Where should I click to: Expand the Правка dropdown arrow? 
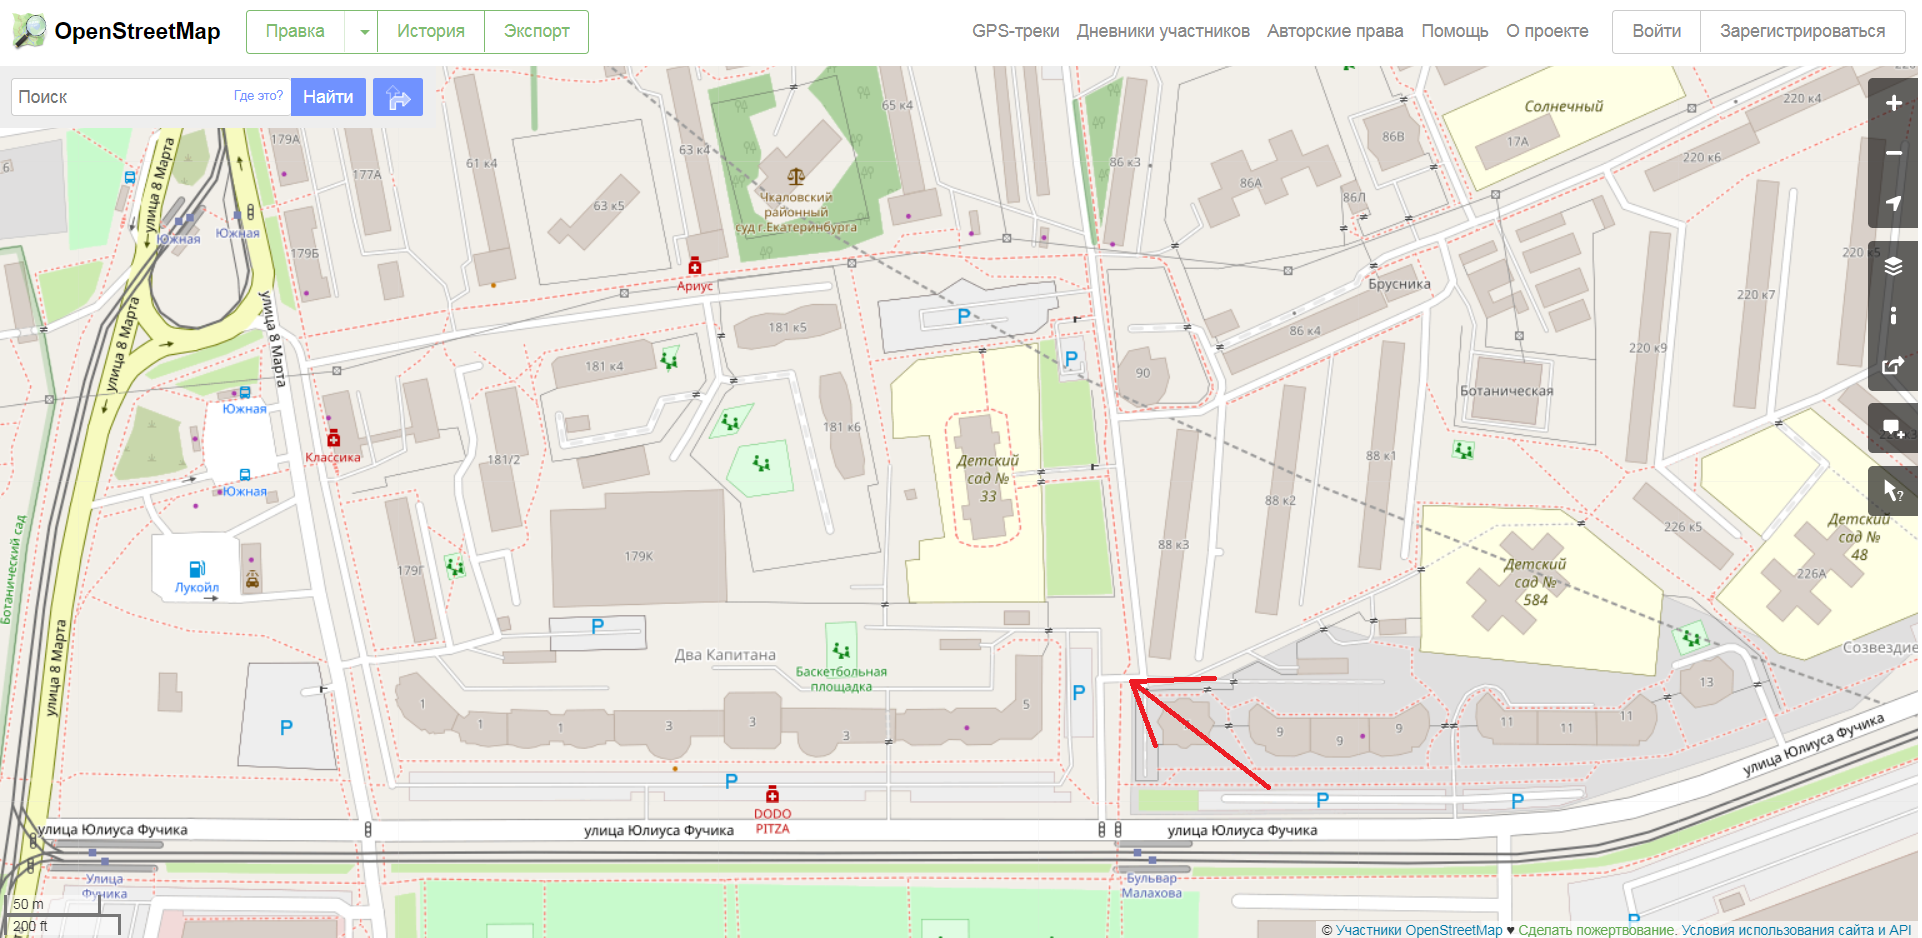[364, 32]
